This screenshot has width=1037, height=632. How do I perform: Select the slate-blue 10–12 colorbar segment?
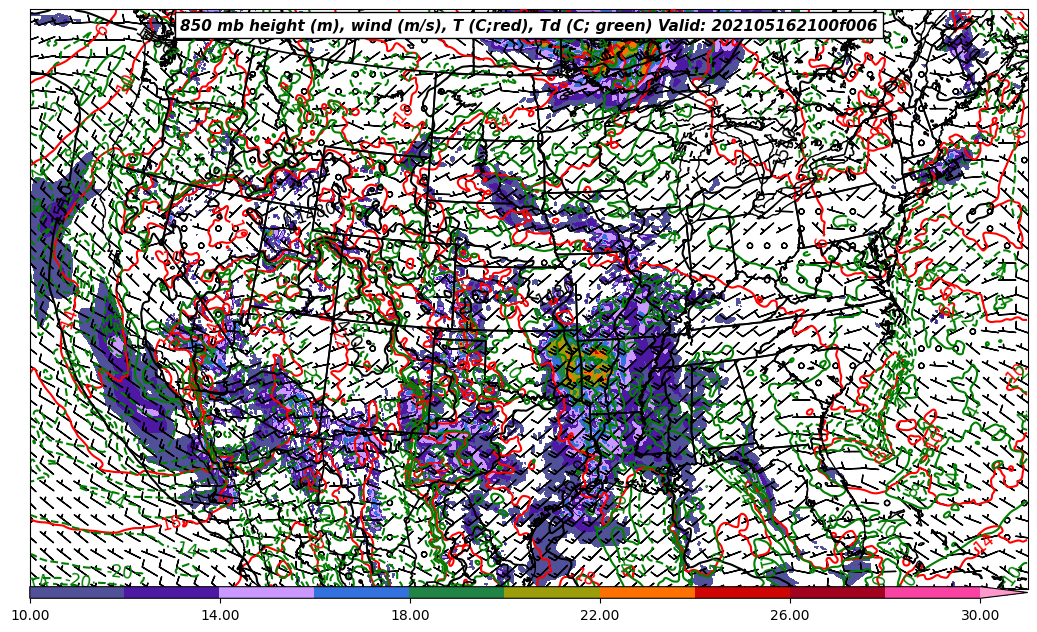77,592
